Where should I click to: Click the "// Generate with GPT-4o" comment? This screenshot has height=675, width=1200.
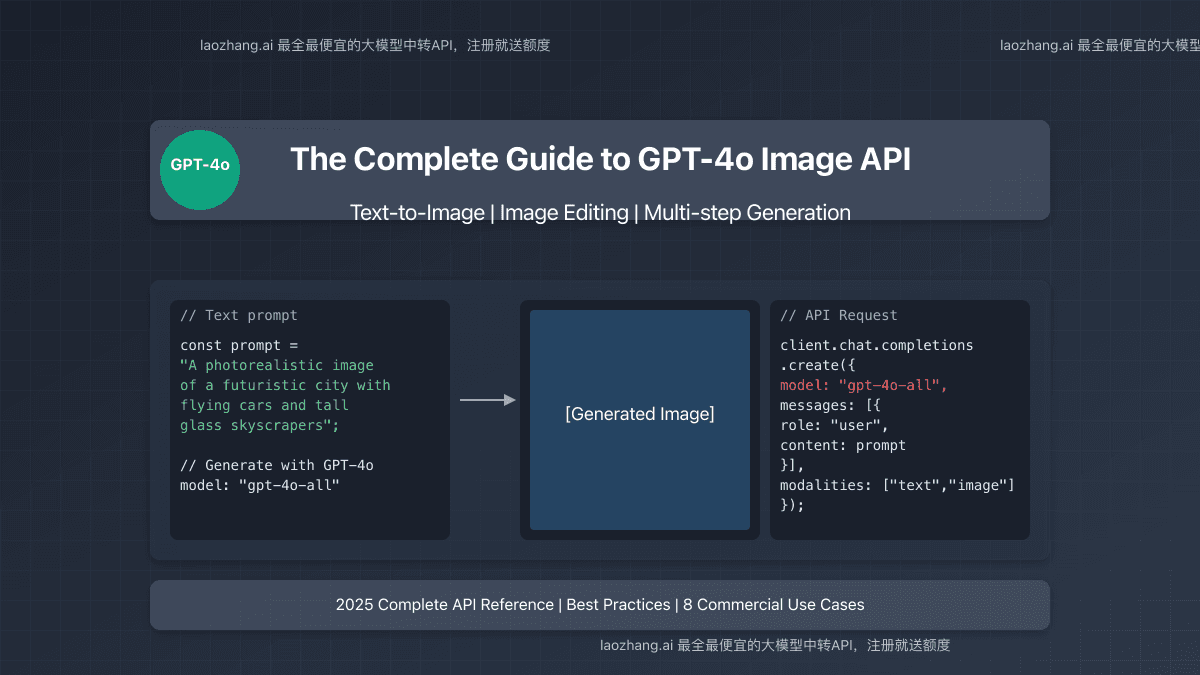pos(277,465)
